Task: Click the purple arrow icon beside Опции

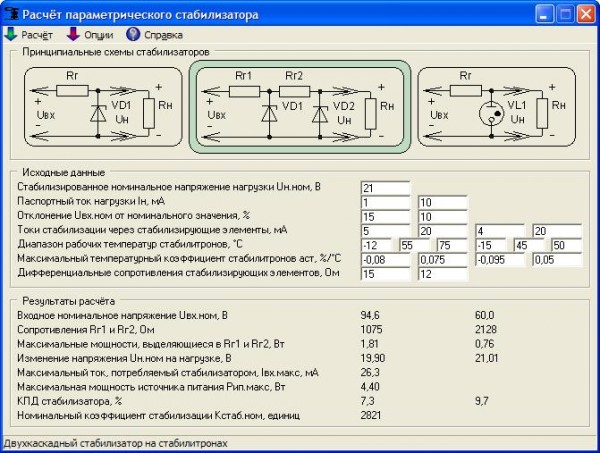Action: tap(72, 33)
